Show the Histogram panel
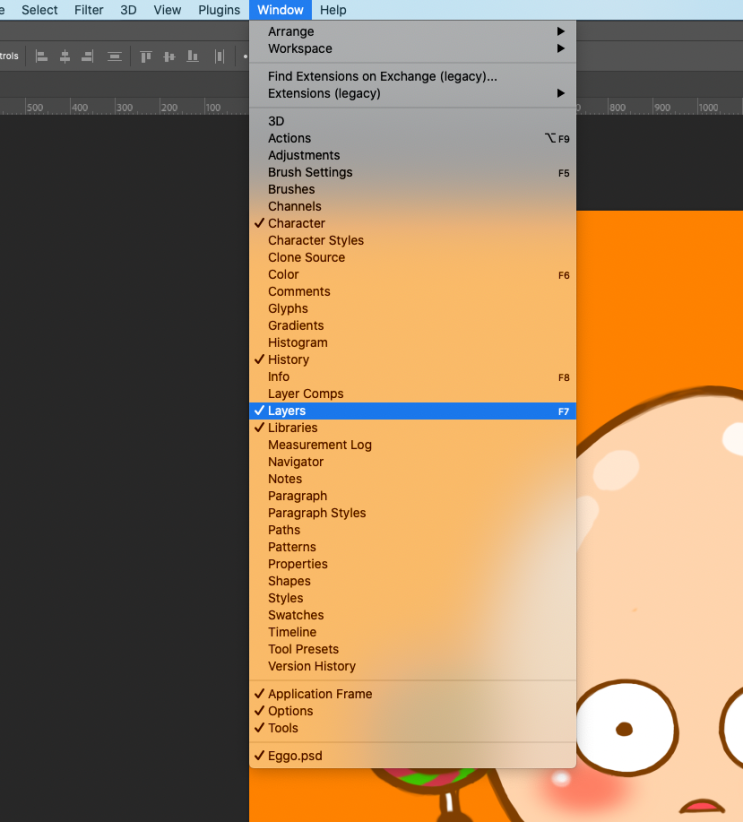743x822 pixels. pyautogui.click(x=412, y=343)
